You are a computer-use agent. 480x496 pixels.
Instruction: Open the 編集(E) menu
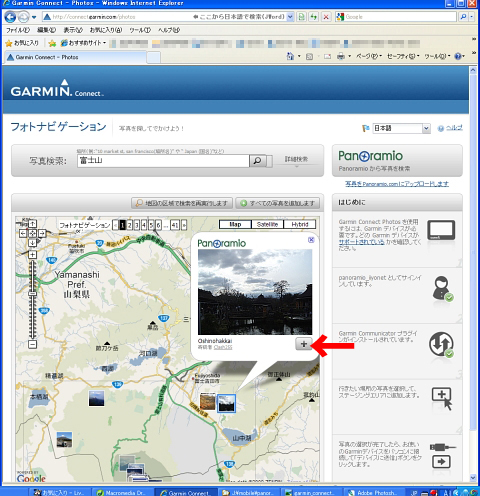(46, 30)
